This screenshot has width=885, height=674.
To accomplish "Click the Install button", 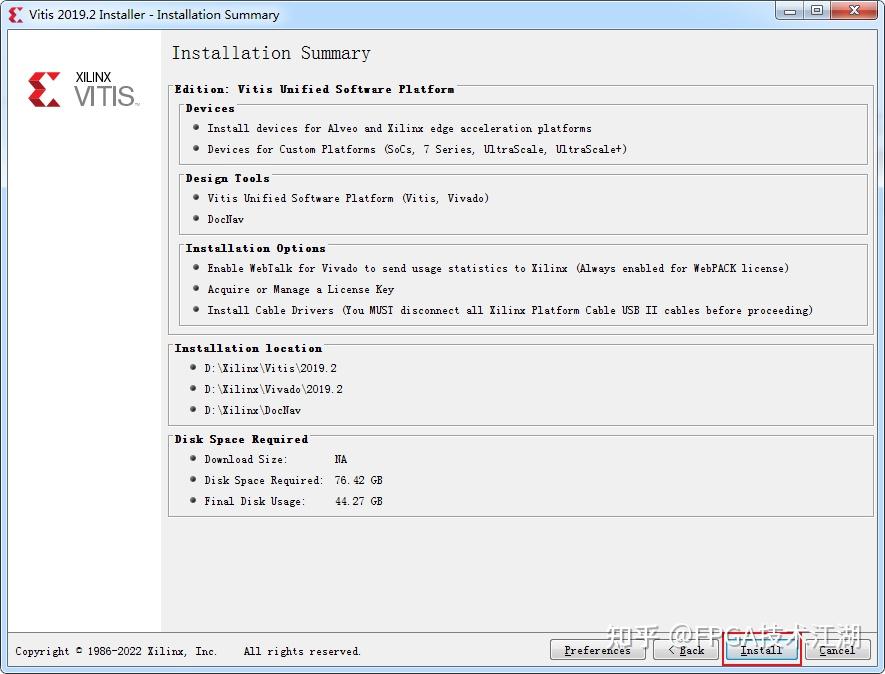I will (x=761, y=650).
